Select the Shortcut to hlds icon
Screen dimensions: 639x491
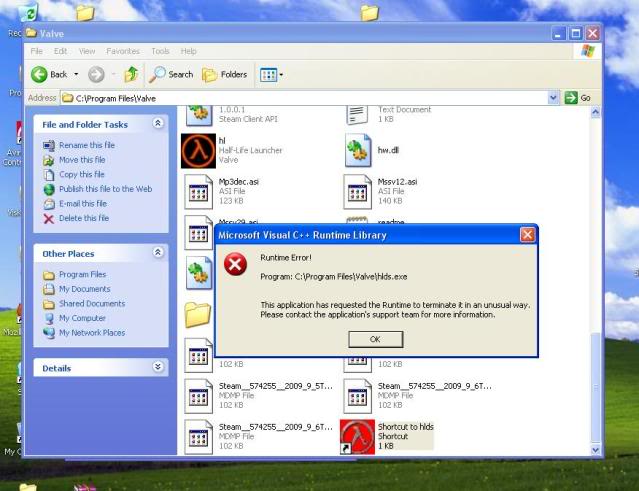(x=357, y=437)
